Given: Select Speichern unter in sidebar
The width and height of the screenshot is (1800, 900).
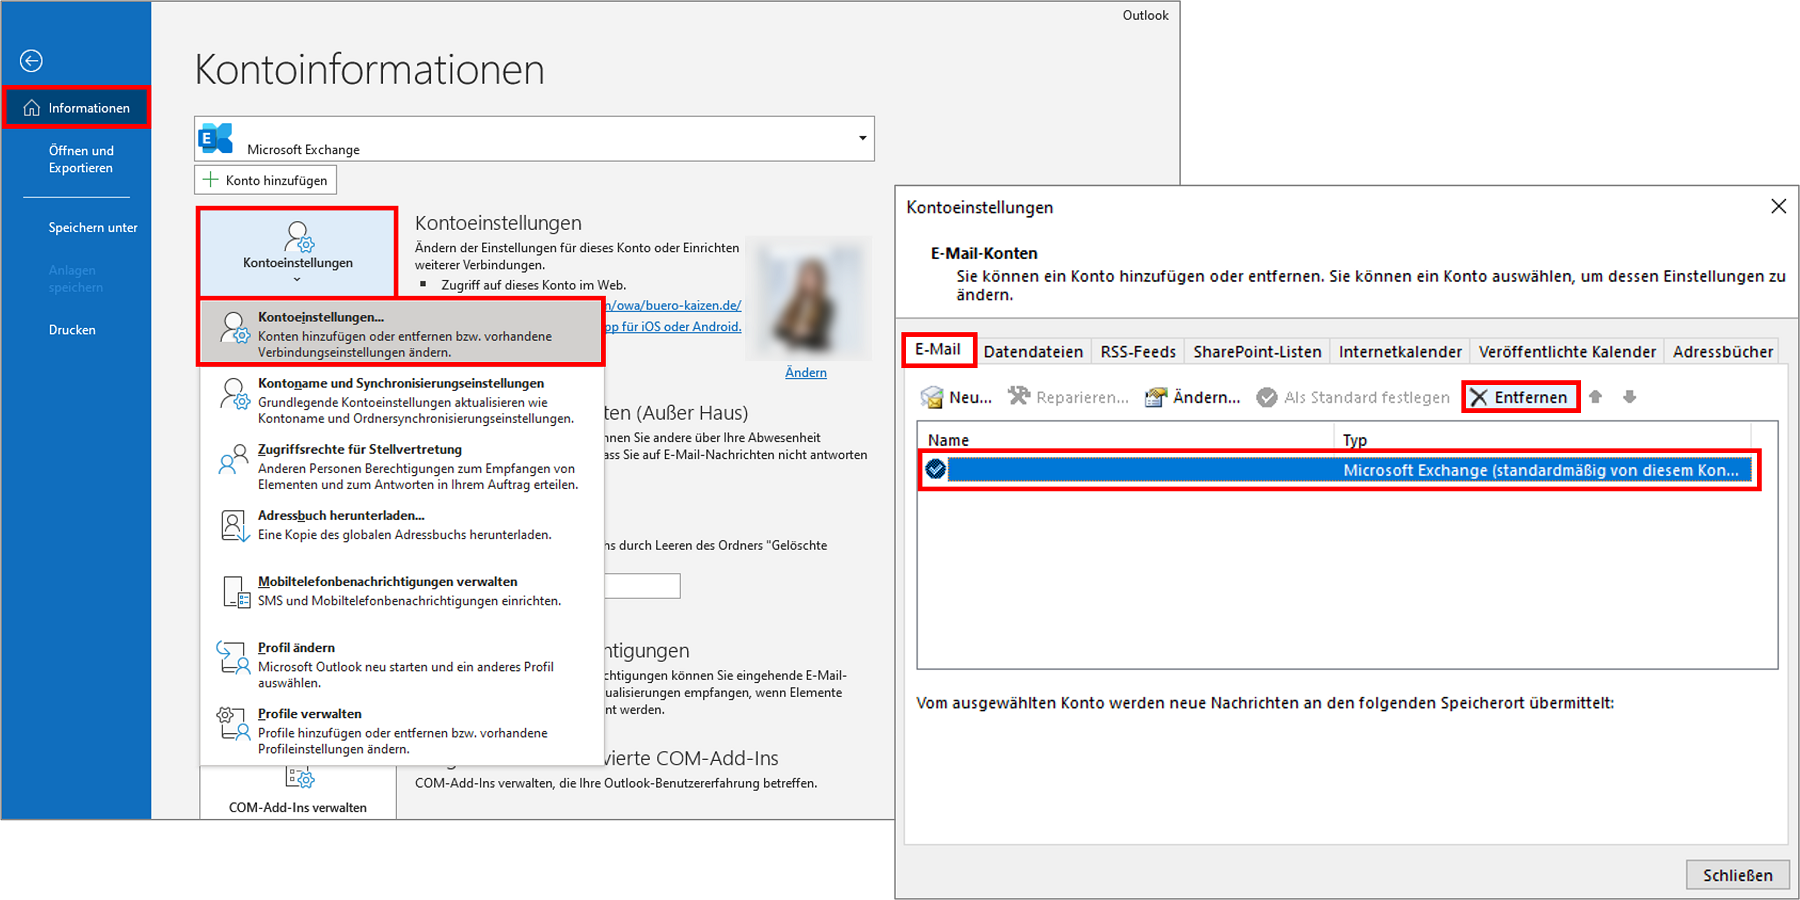Looking at the screenshot, I should click(x=93, y=228).
